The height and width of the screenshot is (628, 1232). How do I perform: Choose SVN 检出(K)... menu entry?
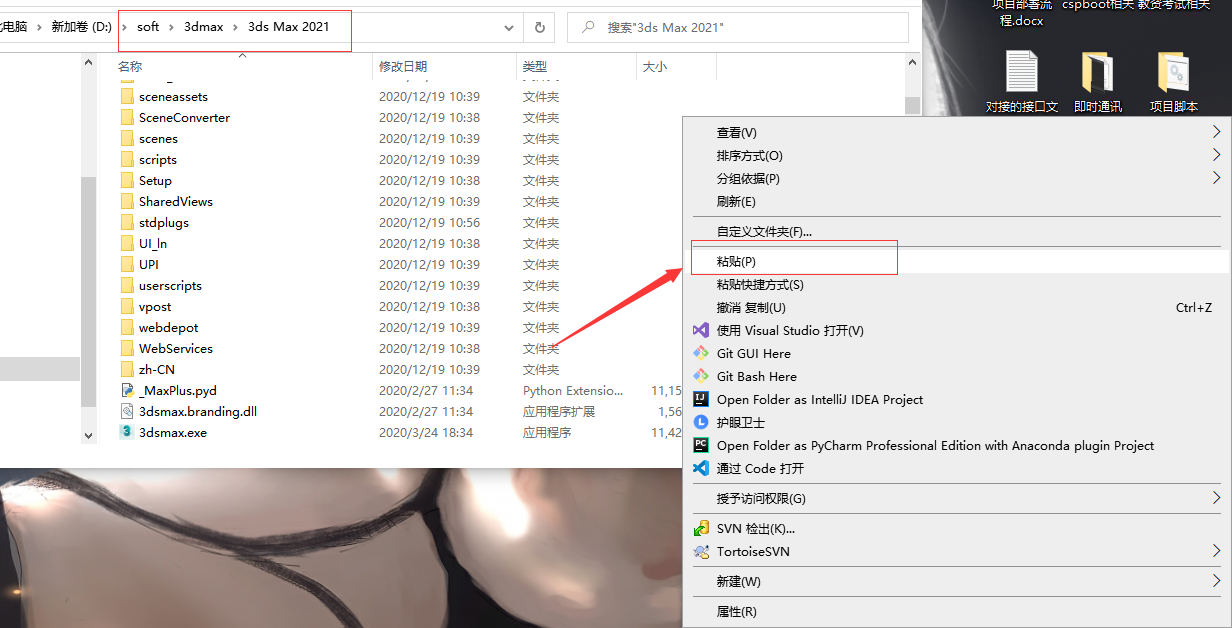pos(957,528)
